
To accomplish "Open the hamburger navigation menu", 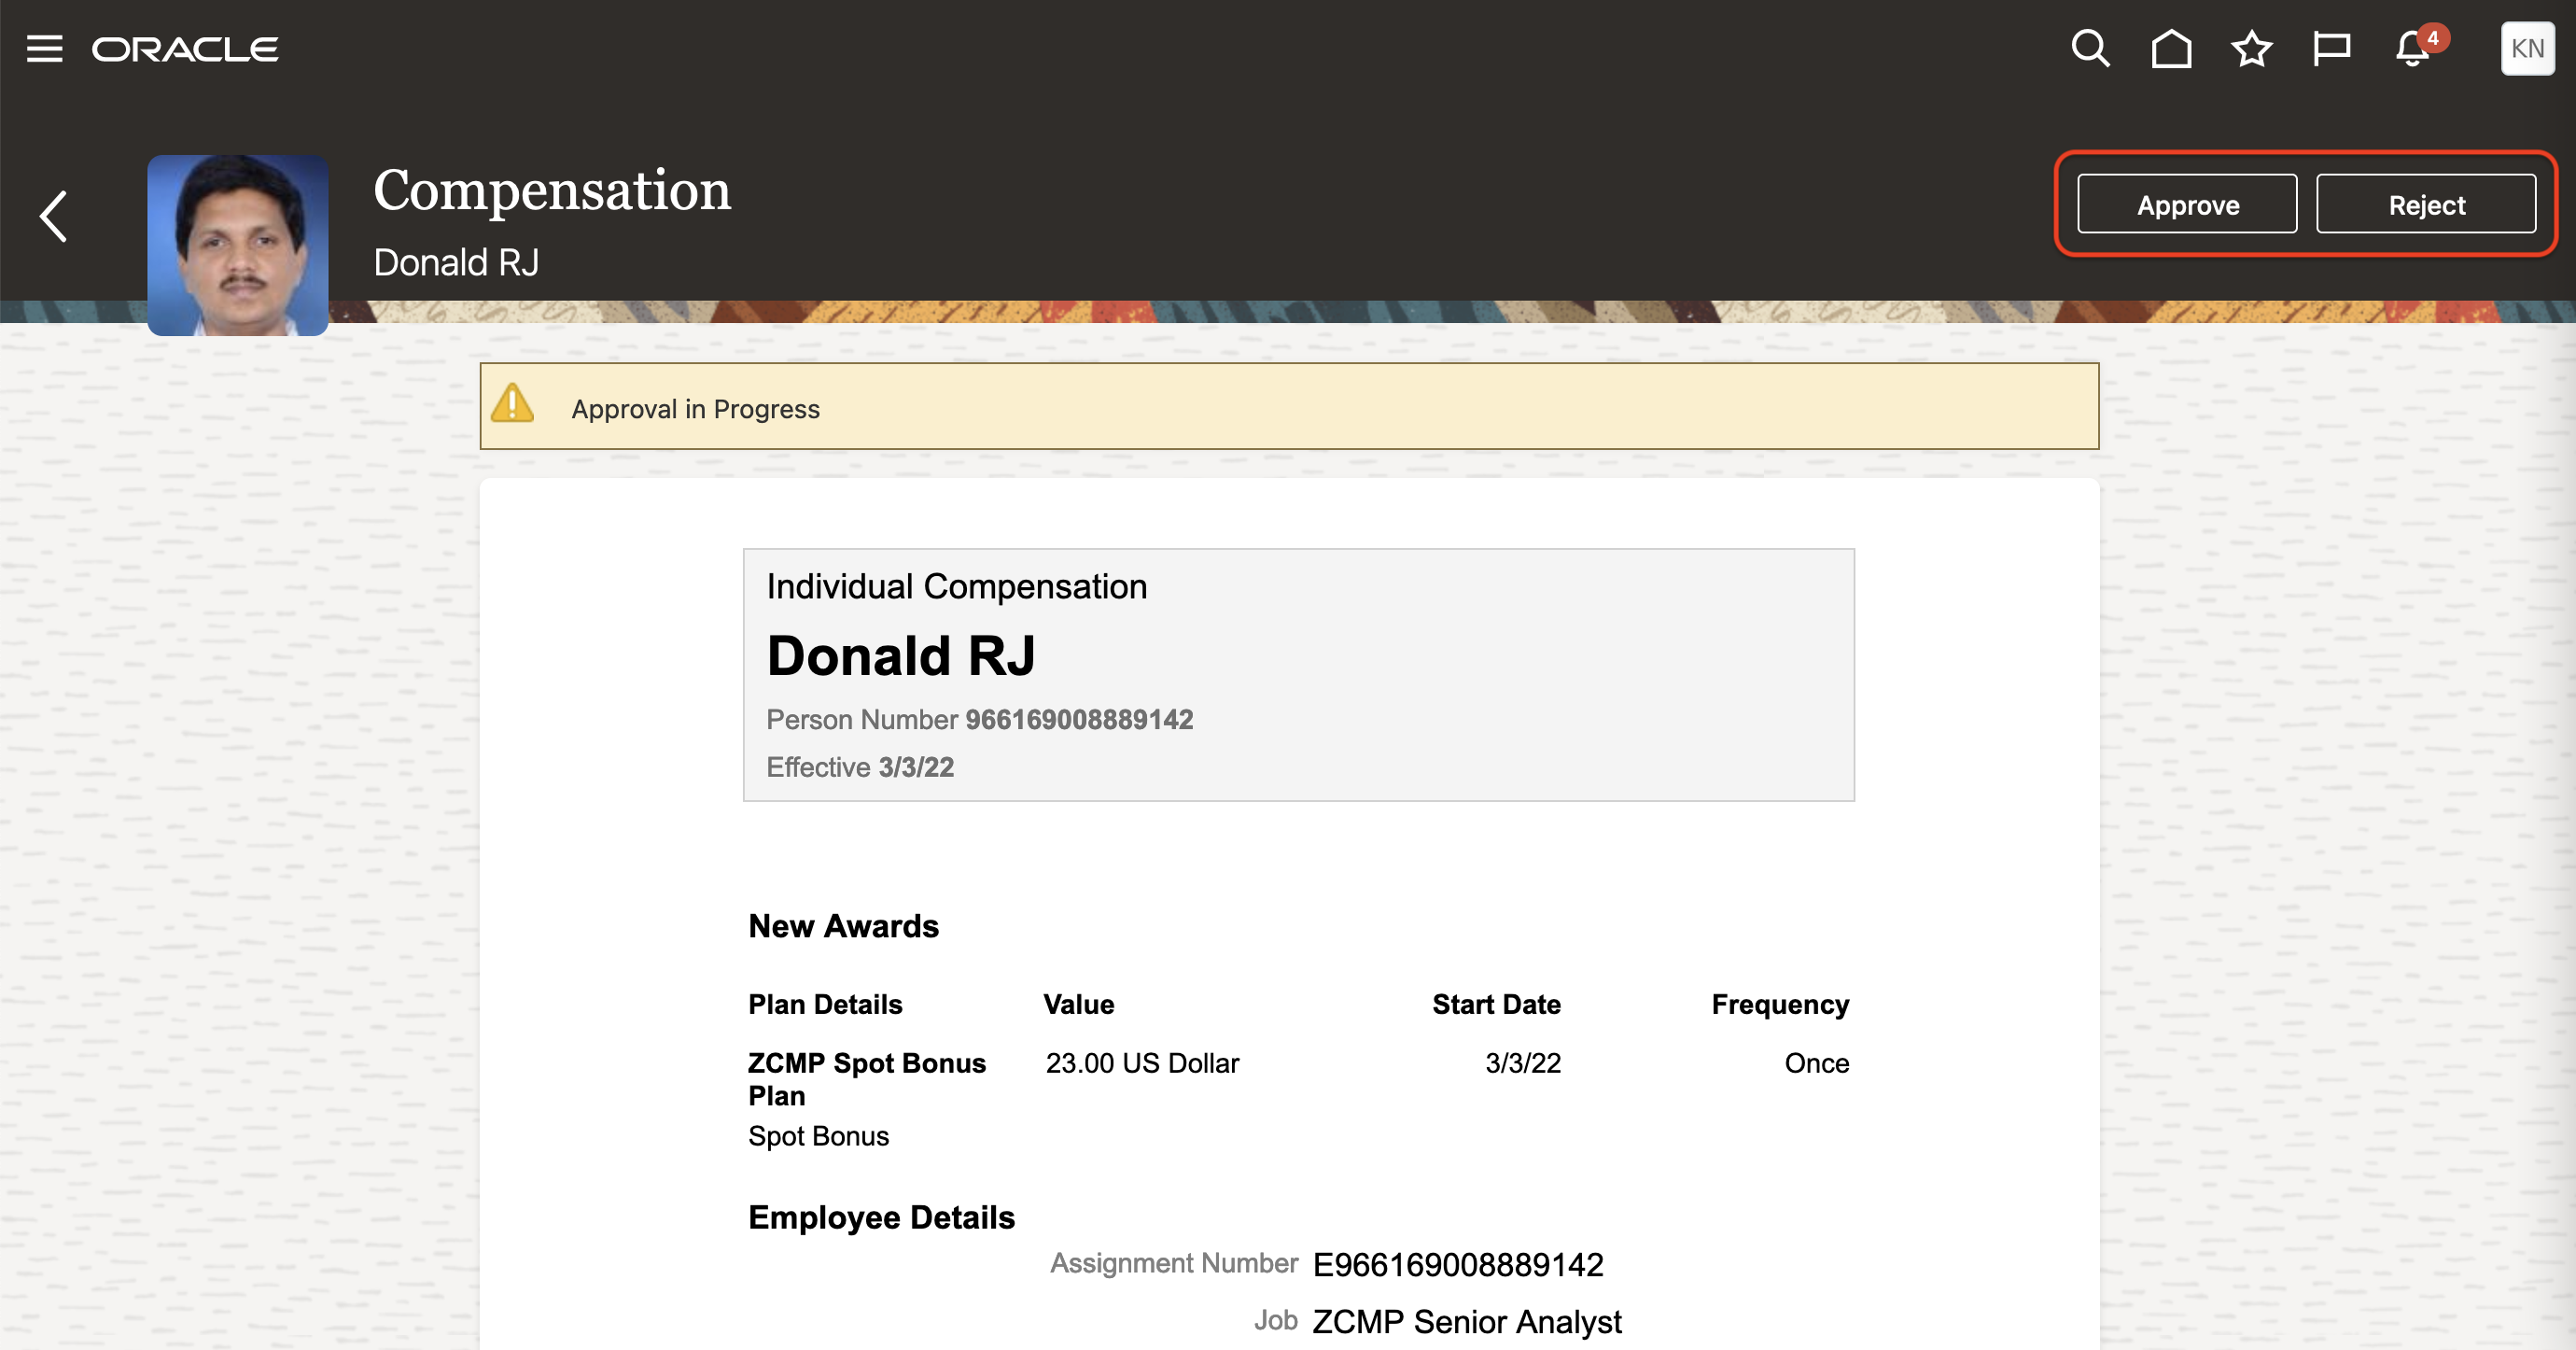I will (44, 48).
